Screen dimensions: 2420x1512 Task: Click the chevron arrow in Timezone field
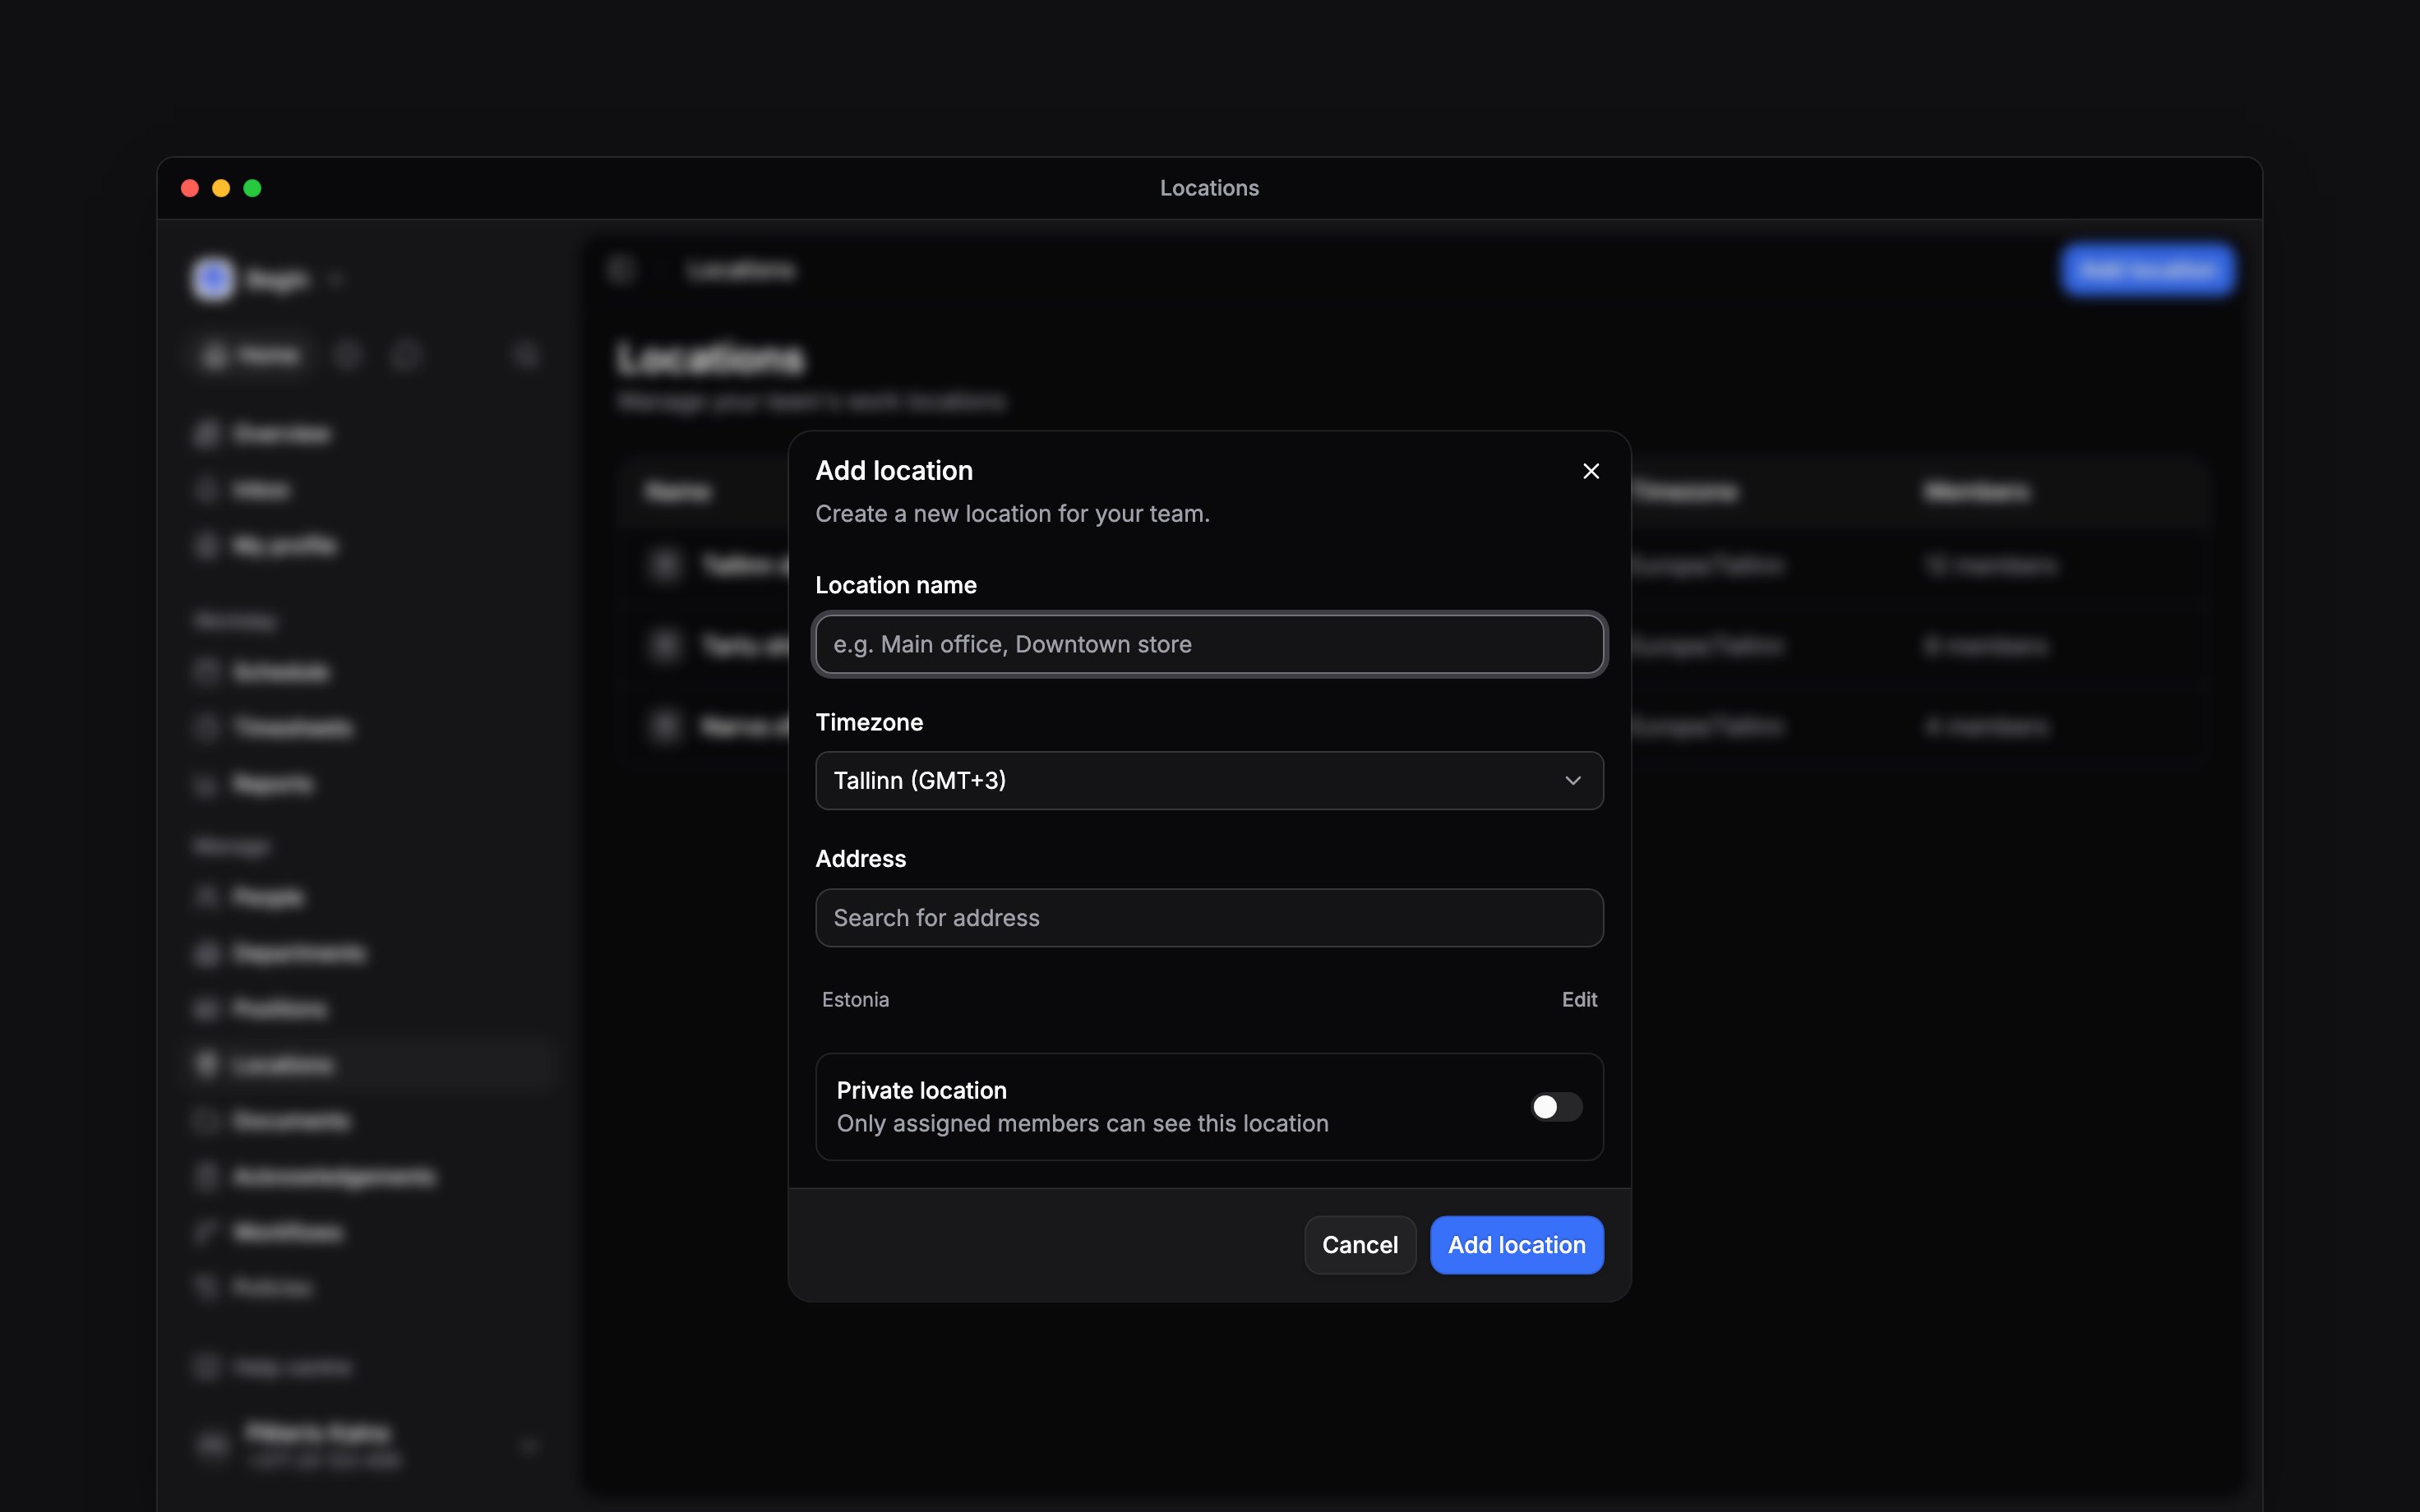point(1572,781)
